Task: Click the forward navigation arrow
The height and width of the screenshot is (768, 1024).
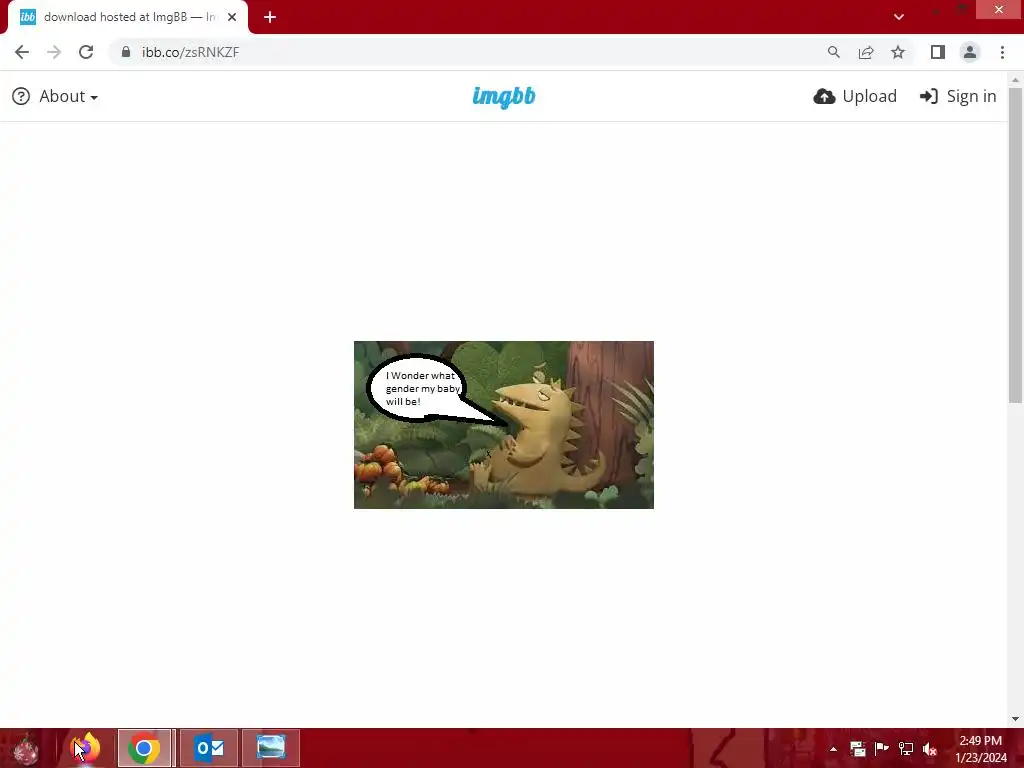Action: (x=54, y=52)
